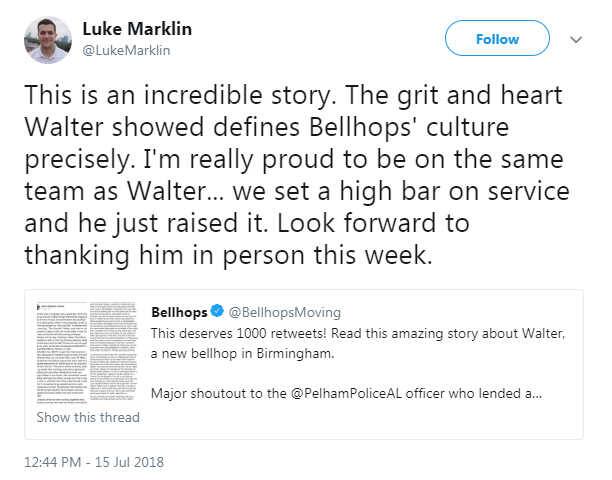Open the tweet options chevron menu
This screenshot has width=612, height=480.
point(576,39)
